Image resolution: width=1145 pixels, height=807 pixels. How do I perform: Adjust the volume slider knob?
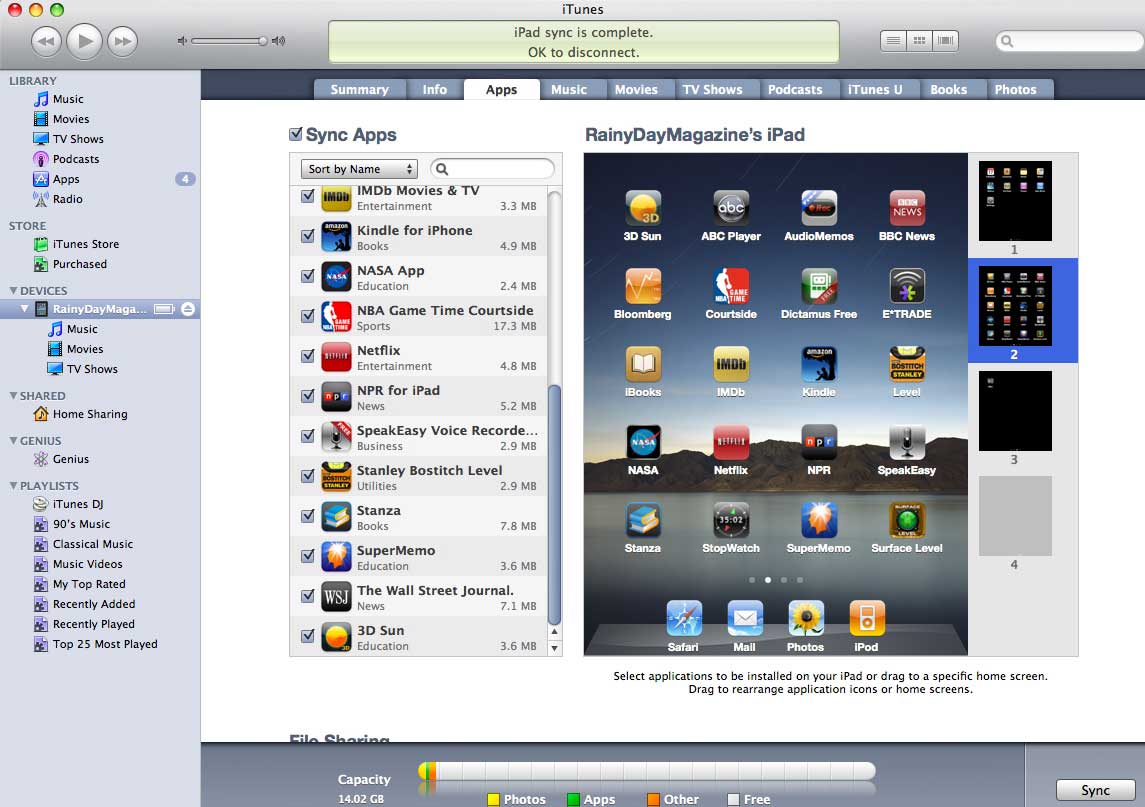tap(263, 41)
